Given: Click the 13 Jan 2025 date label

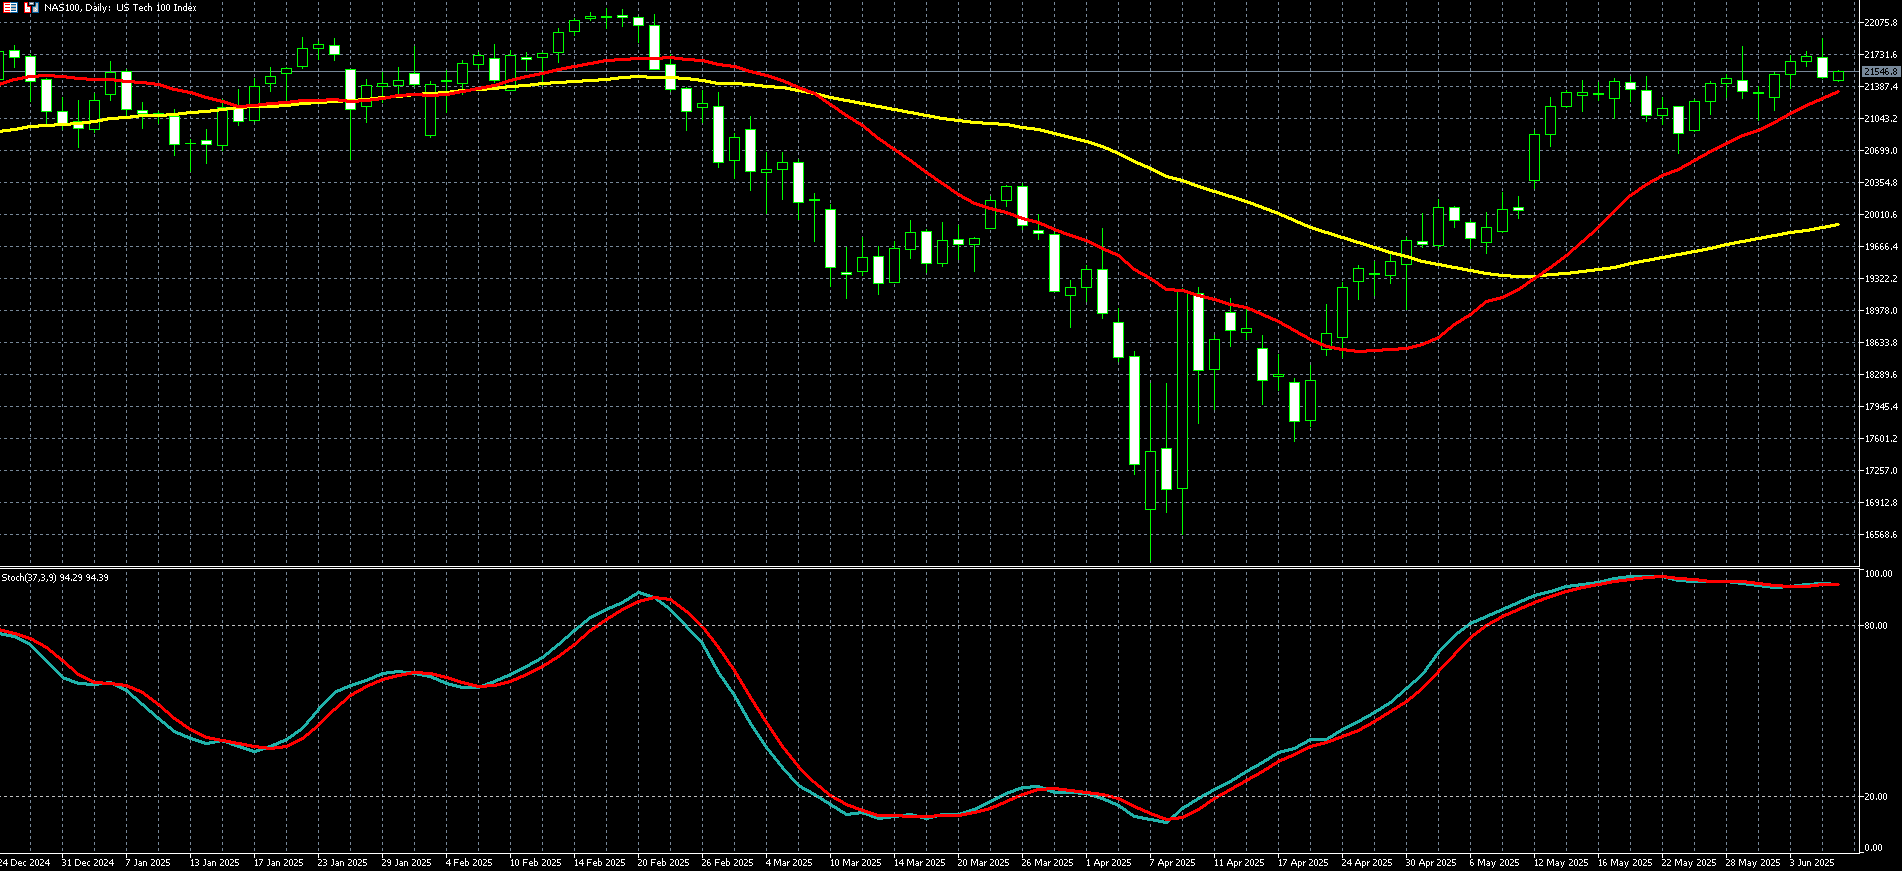Looking at the screenshot, I should 215,862.
